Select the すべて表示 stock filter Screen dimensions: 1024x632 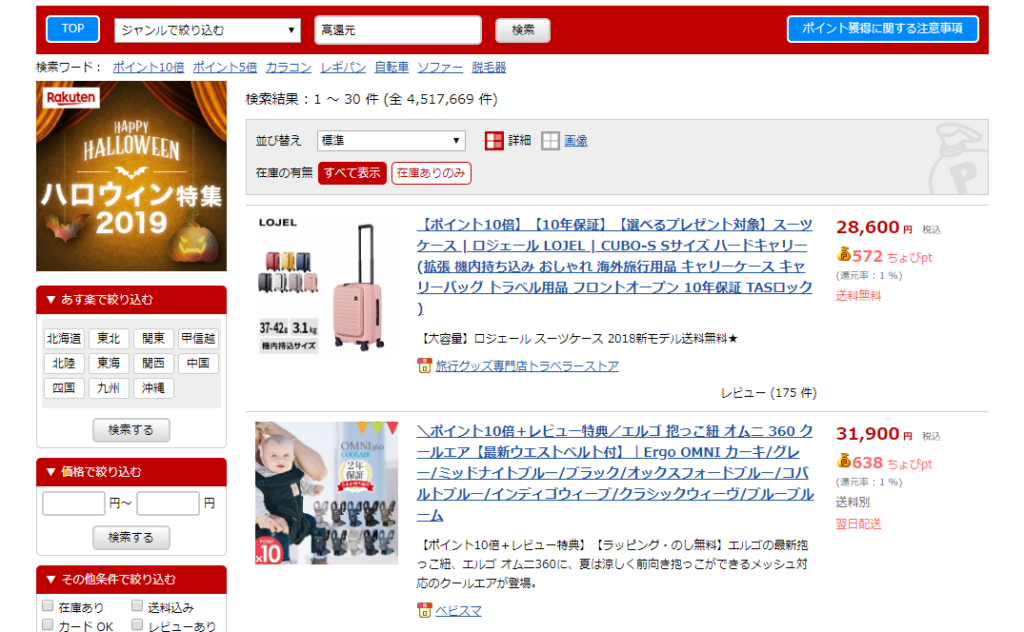(352, 173)
